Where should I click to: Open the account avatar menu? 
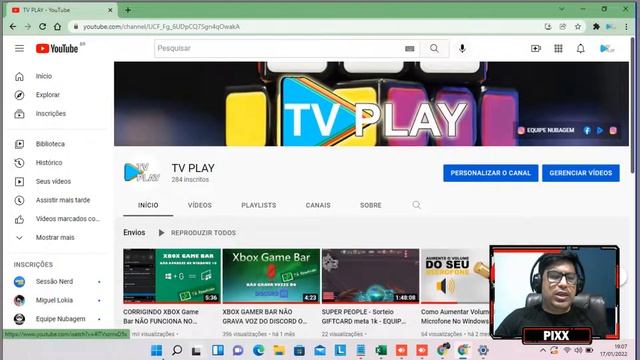point(607,49)
